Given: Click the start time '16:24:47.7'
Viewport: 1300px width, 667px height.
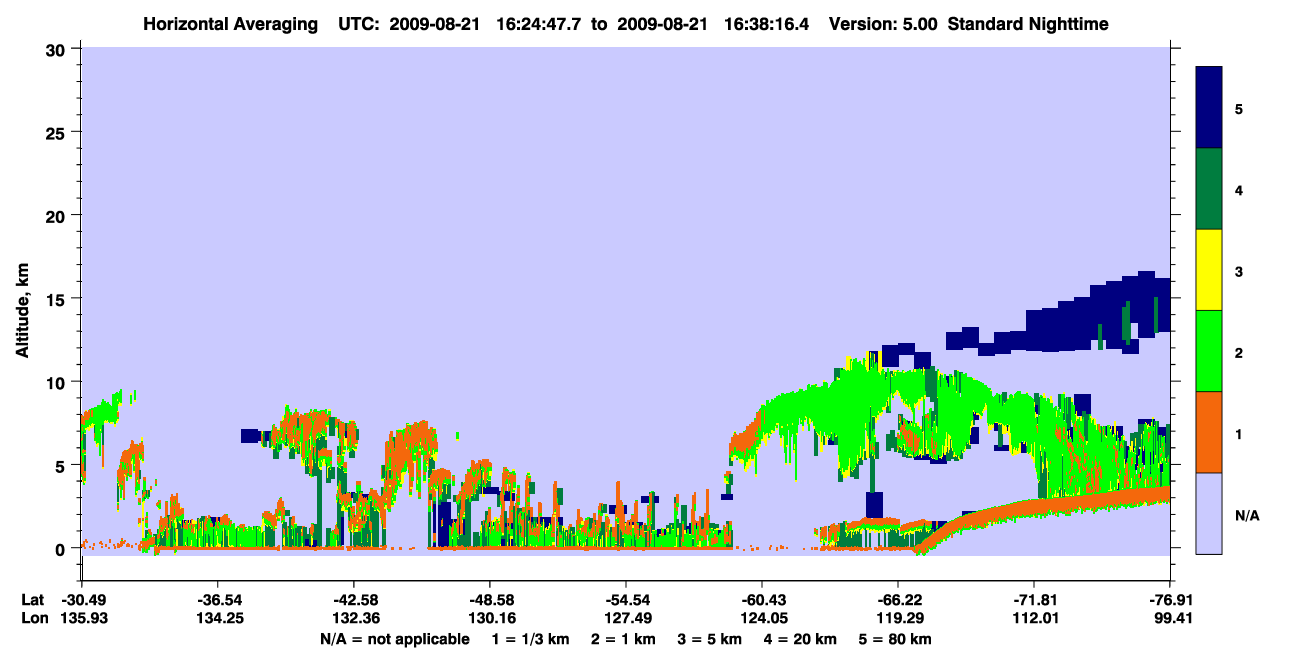Looking at the screenshot, I should [539, 23].
